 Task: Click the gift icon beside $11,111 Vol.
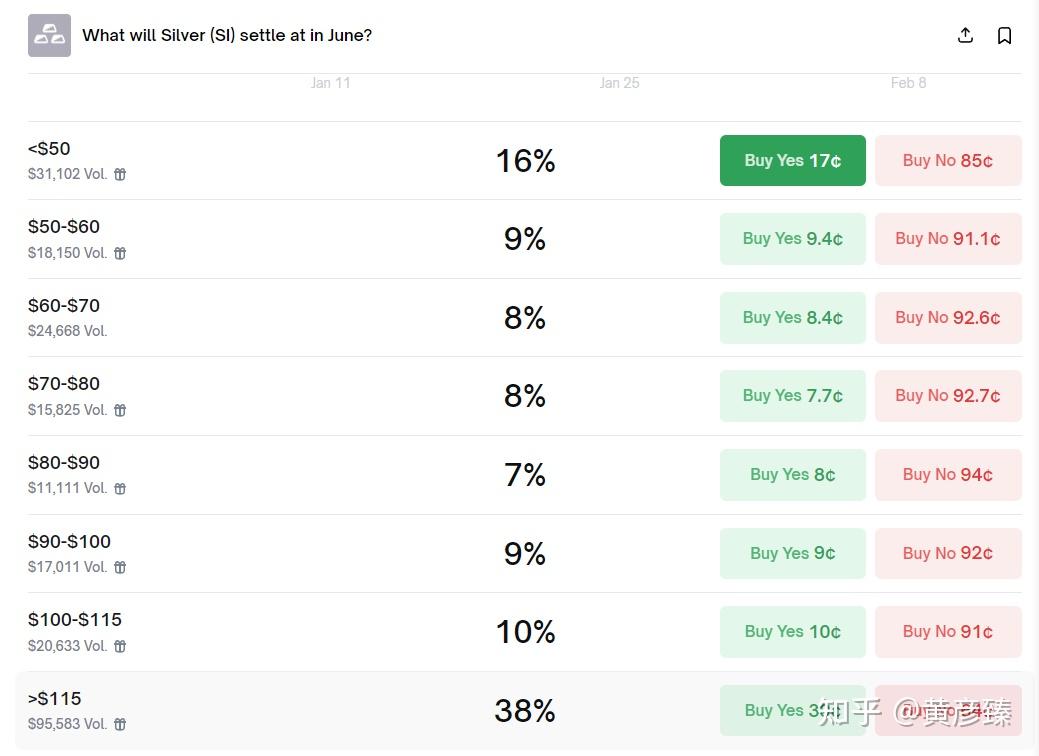pyautogui.click(x=120, y=489)
